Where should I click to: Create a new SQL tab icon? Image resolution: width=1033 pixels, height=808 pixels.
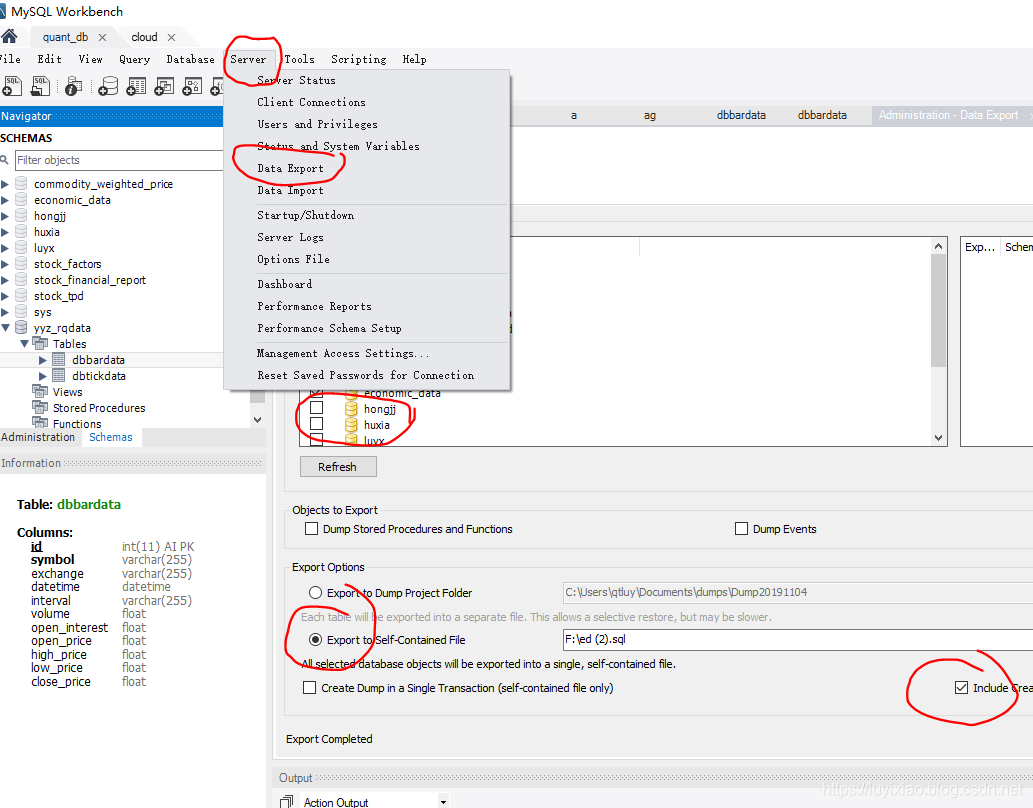[12, 86]
